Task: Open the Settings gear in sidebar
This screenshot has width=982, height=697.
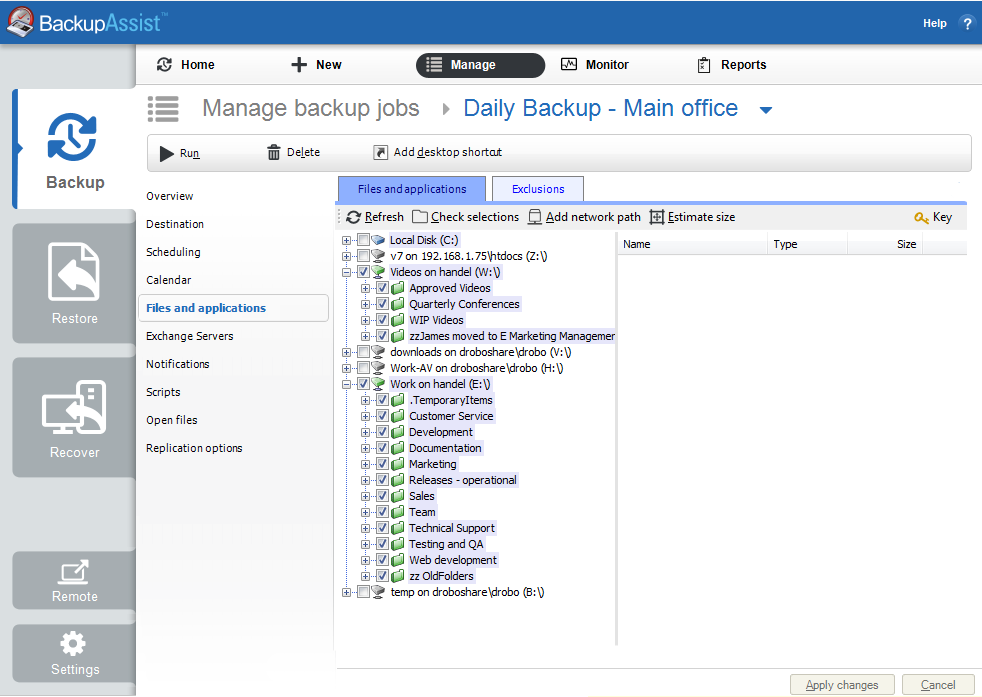Action: (x=73, y=643)
